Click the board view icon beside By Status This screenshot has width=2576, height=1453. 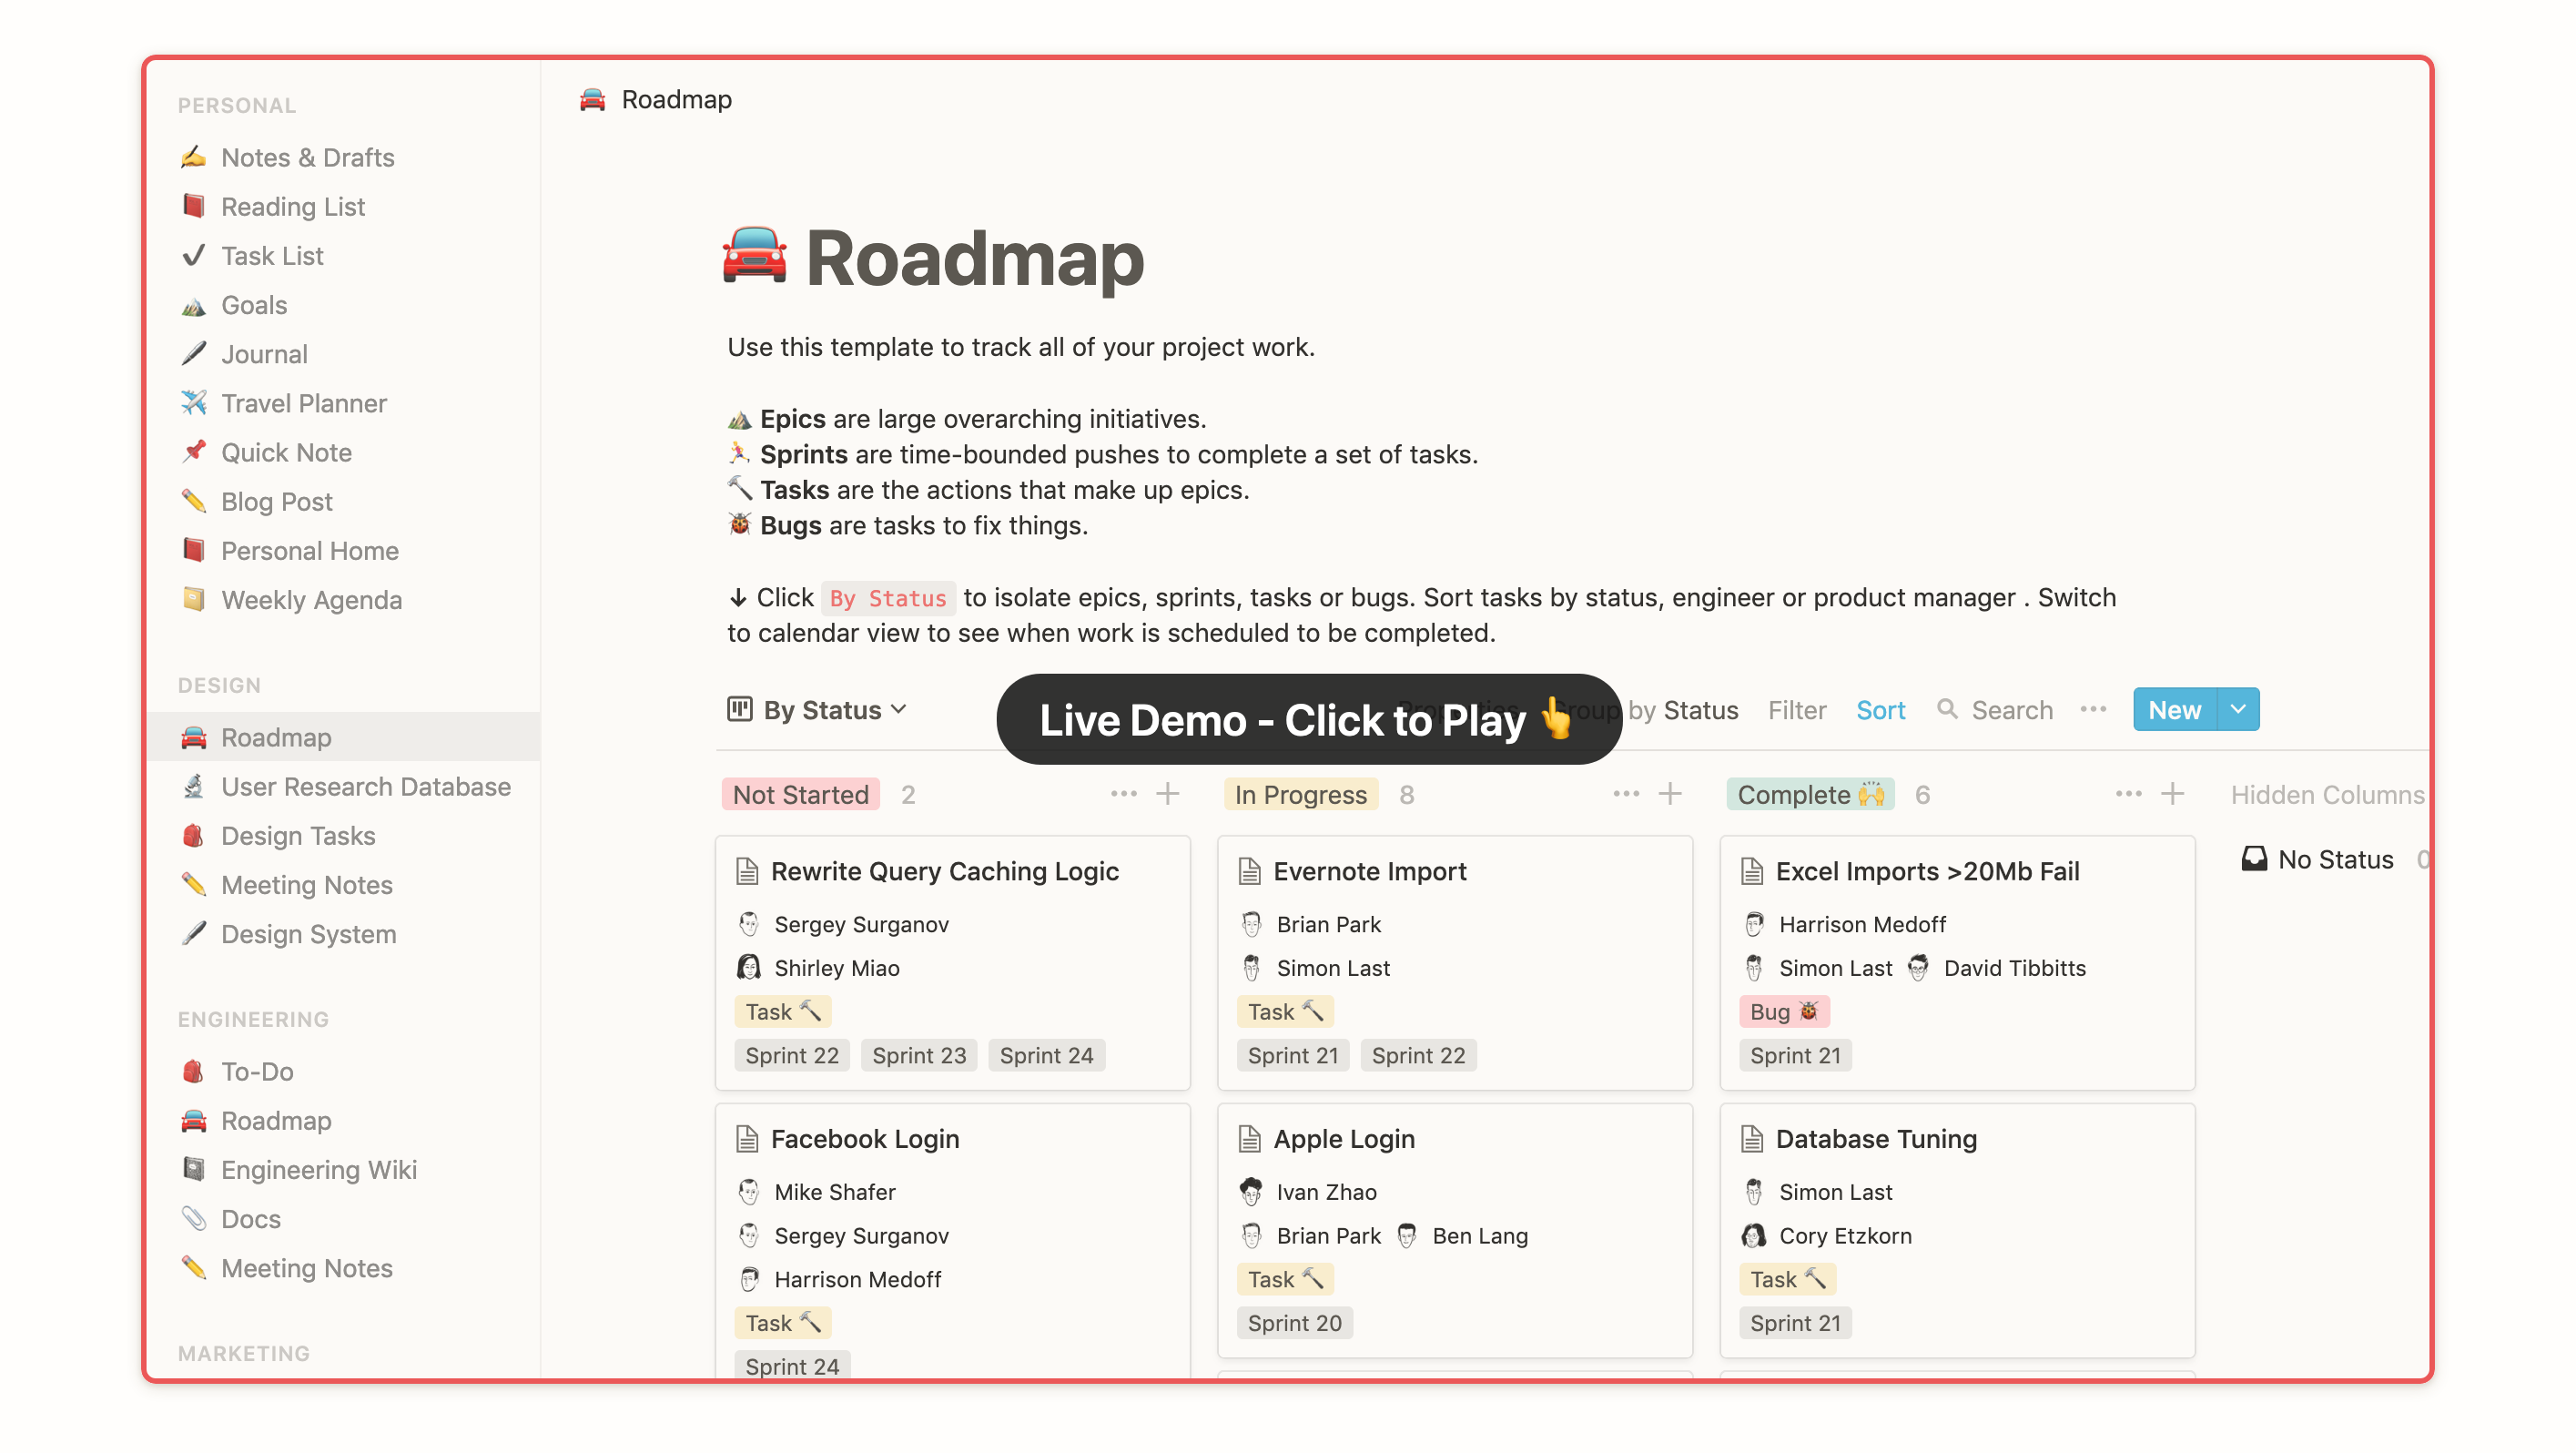(740, 709)
